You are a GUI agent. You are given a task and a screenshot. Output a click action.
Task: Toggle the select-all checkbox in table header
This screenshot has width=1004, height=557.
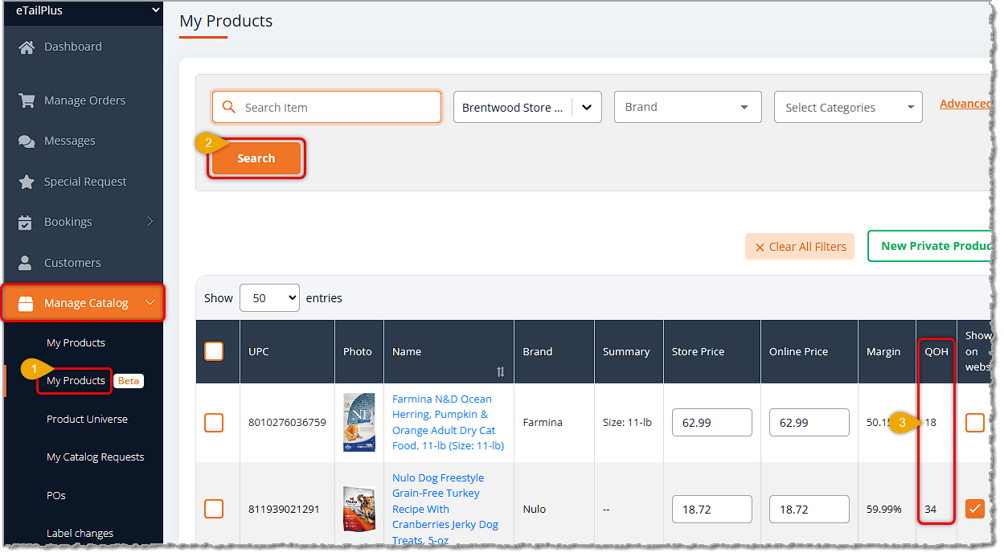click(214, 351)
